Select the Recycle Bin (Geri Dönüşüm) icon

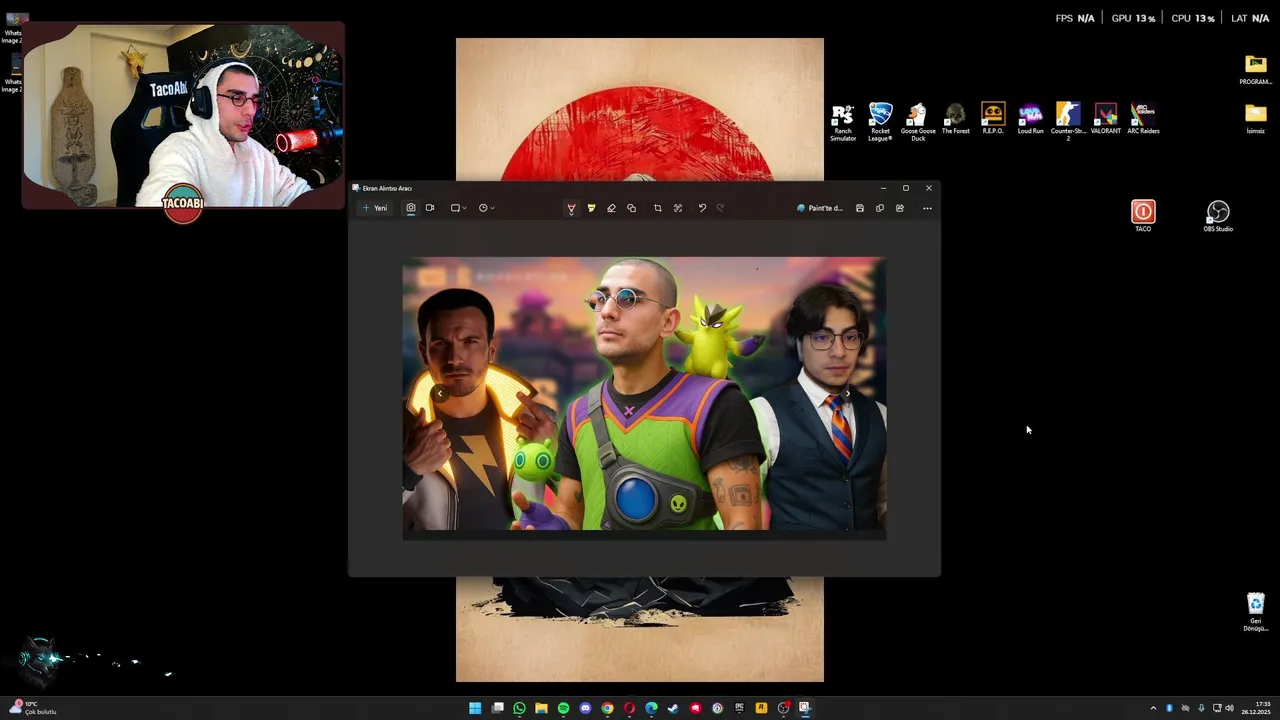1255,612
